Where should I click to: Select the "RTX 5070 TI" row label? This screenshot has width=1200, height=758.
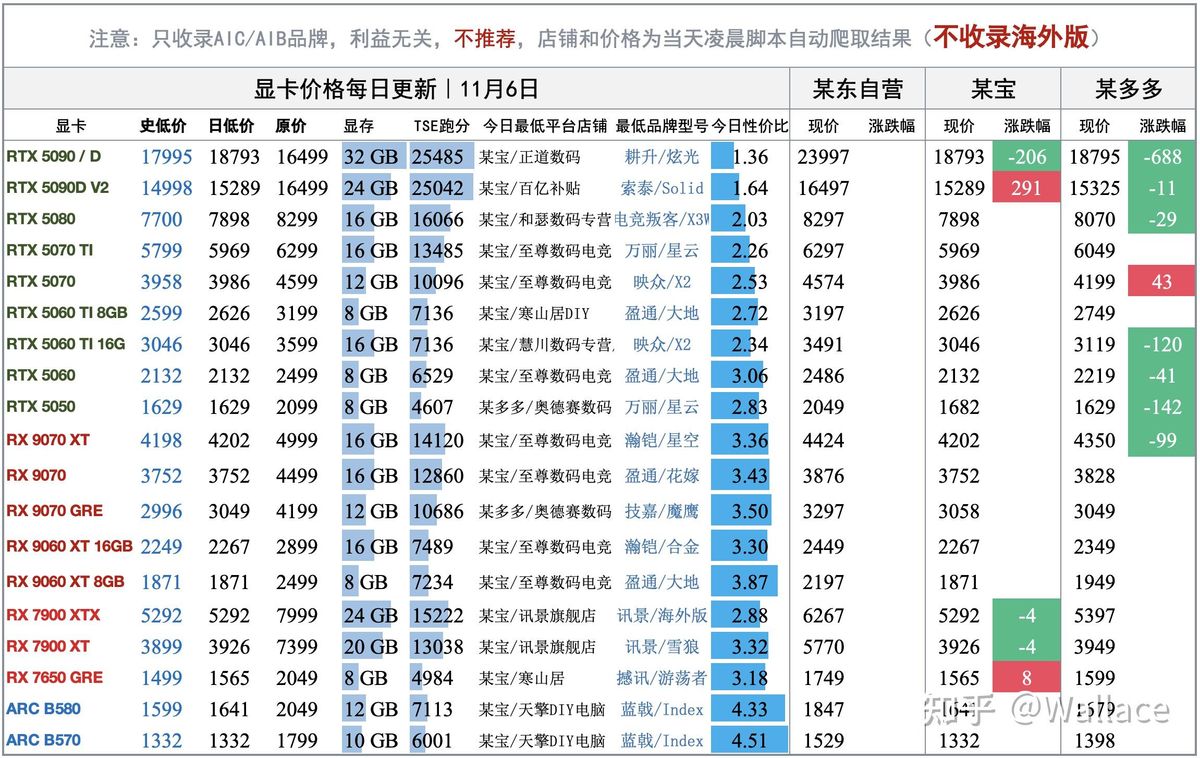[49, 250]
